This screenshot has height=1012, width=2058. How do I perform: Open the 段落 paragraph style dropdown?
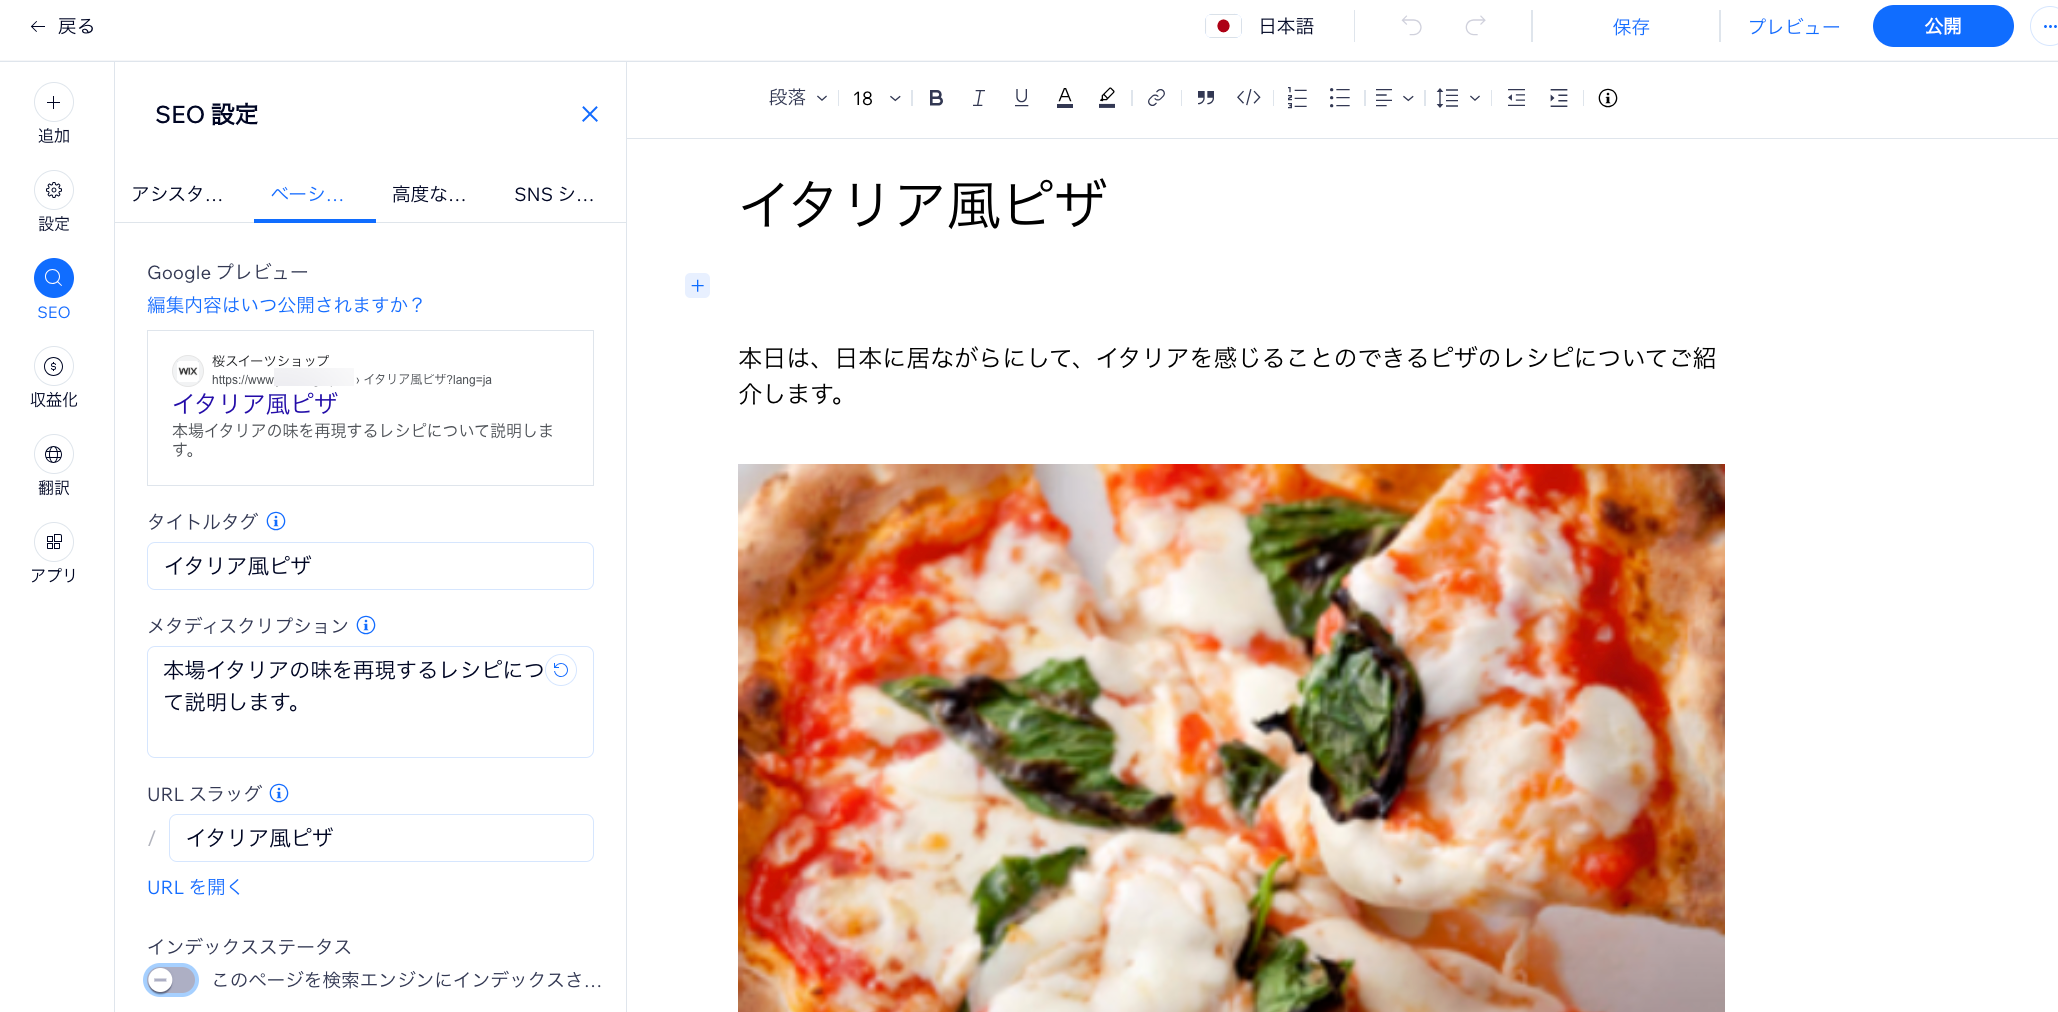797,98
